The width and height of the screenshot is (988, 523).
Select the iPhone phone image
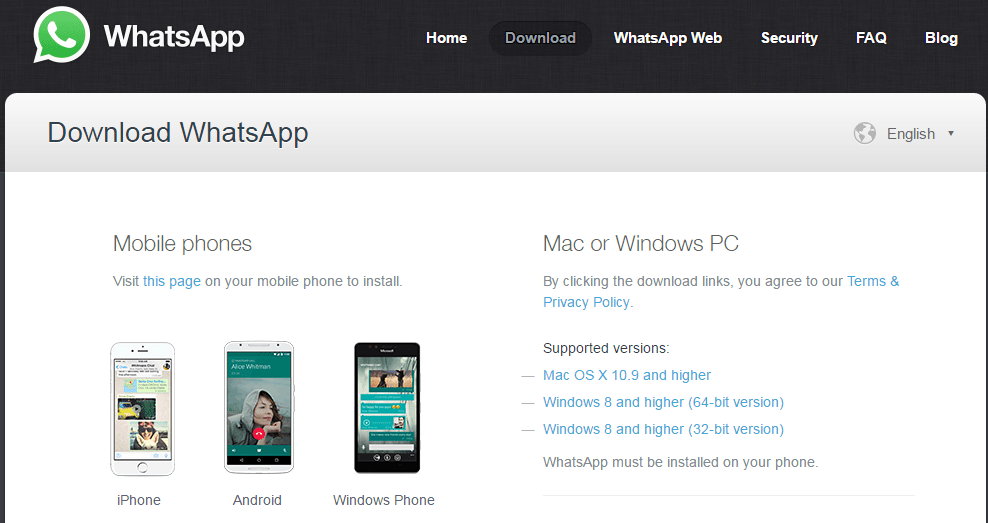click(x=142, y=409)
